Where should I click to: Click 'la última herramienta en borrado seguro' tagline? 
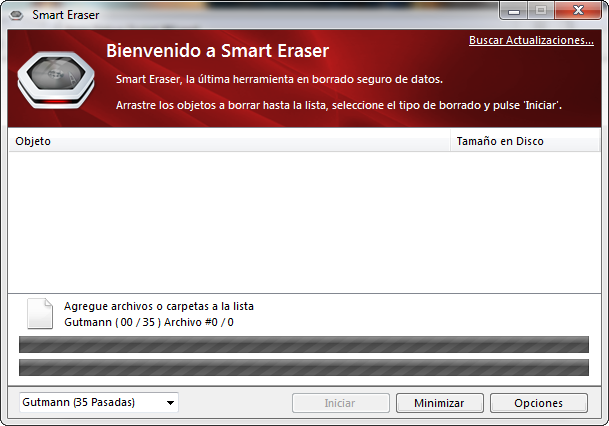click(279, 79)
